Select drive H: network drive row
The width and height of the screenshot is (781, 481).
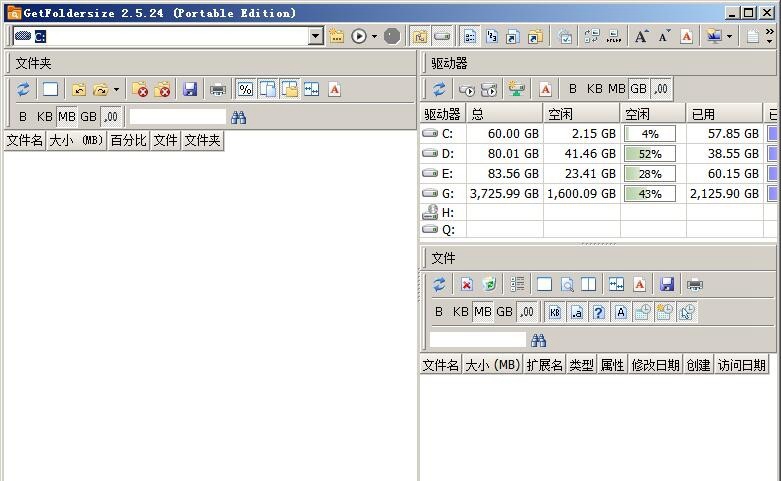pos(599,213)
